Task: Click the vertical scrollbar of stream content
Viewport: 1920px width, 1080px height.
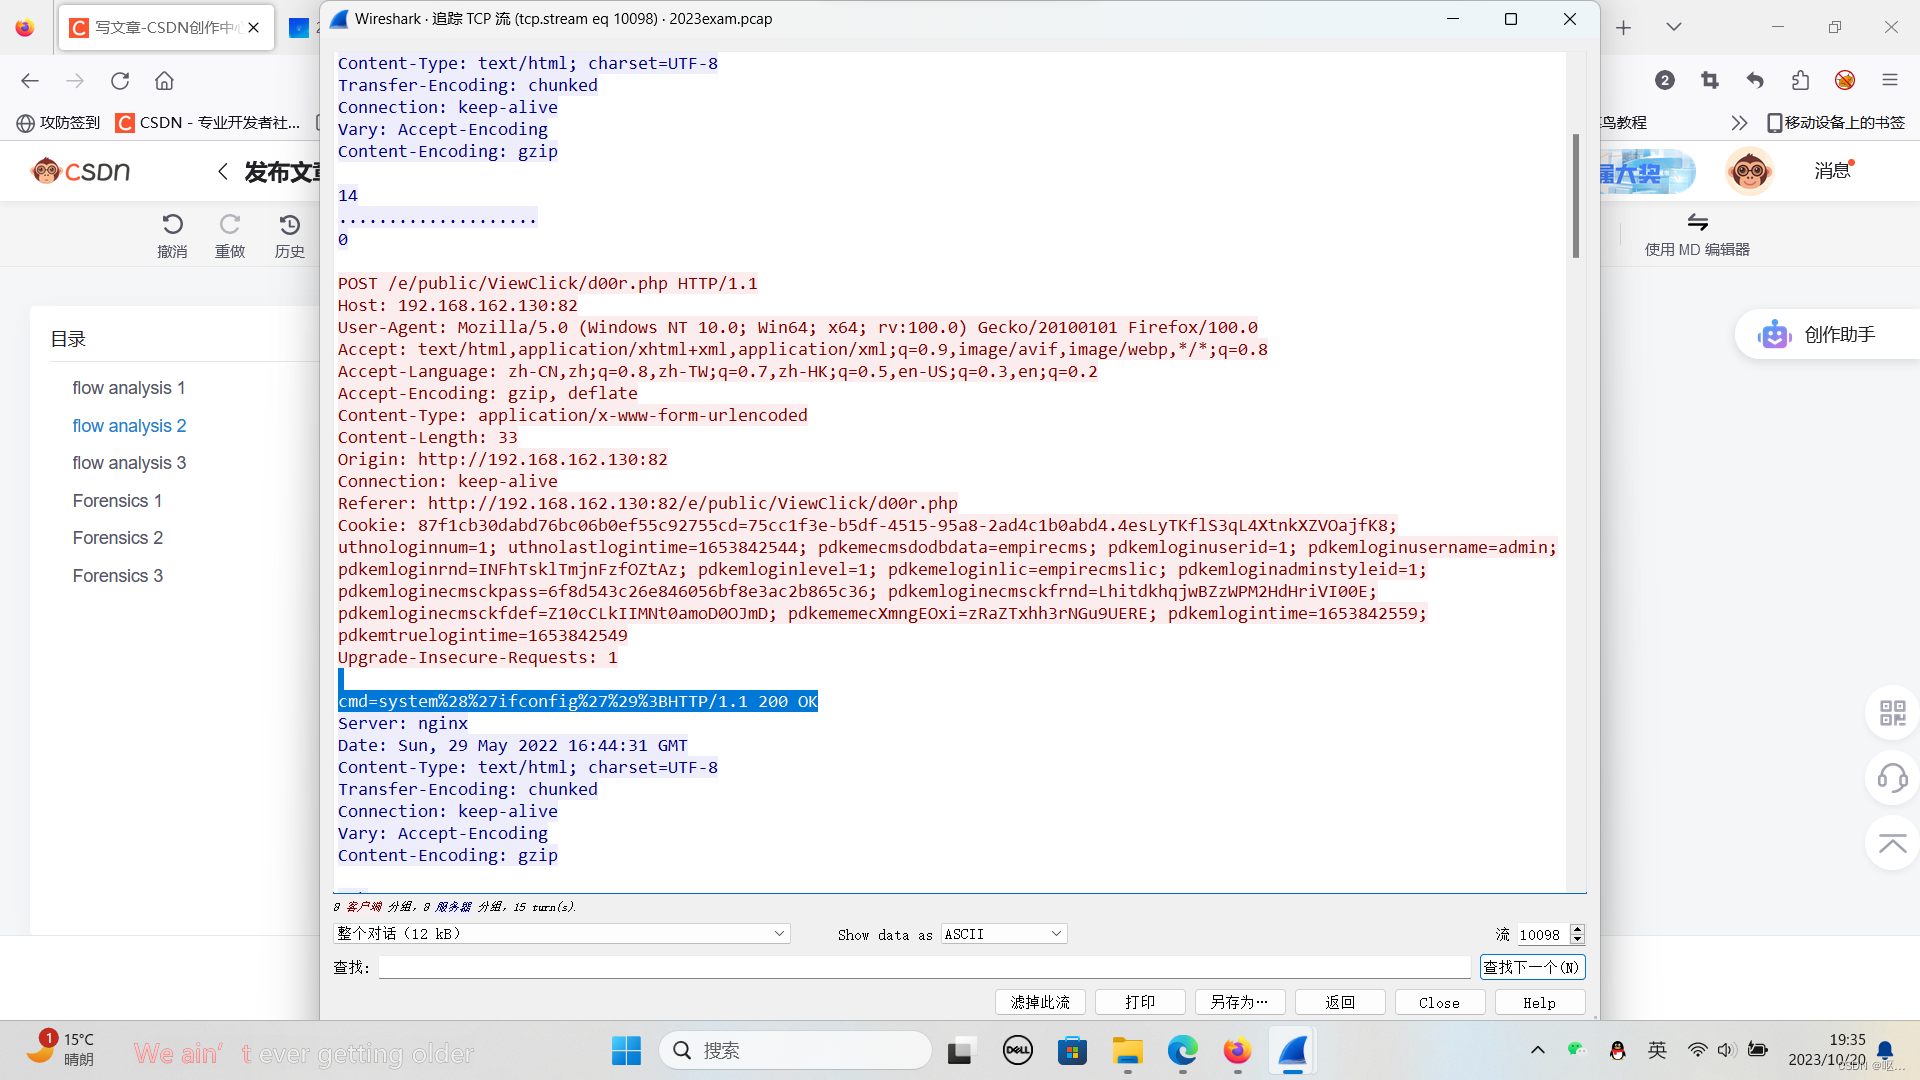Action: pyautogui.click(x=1576, y=196)
